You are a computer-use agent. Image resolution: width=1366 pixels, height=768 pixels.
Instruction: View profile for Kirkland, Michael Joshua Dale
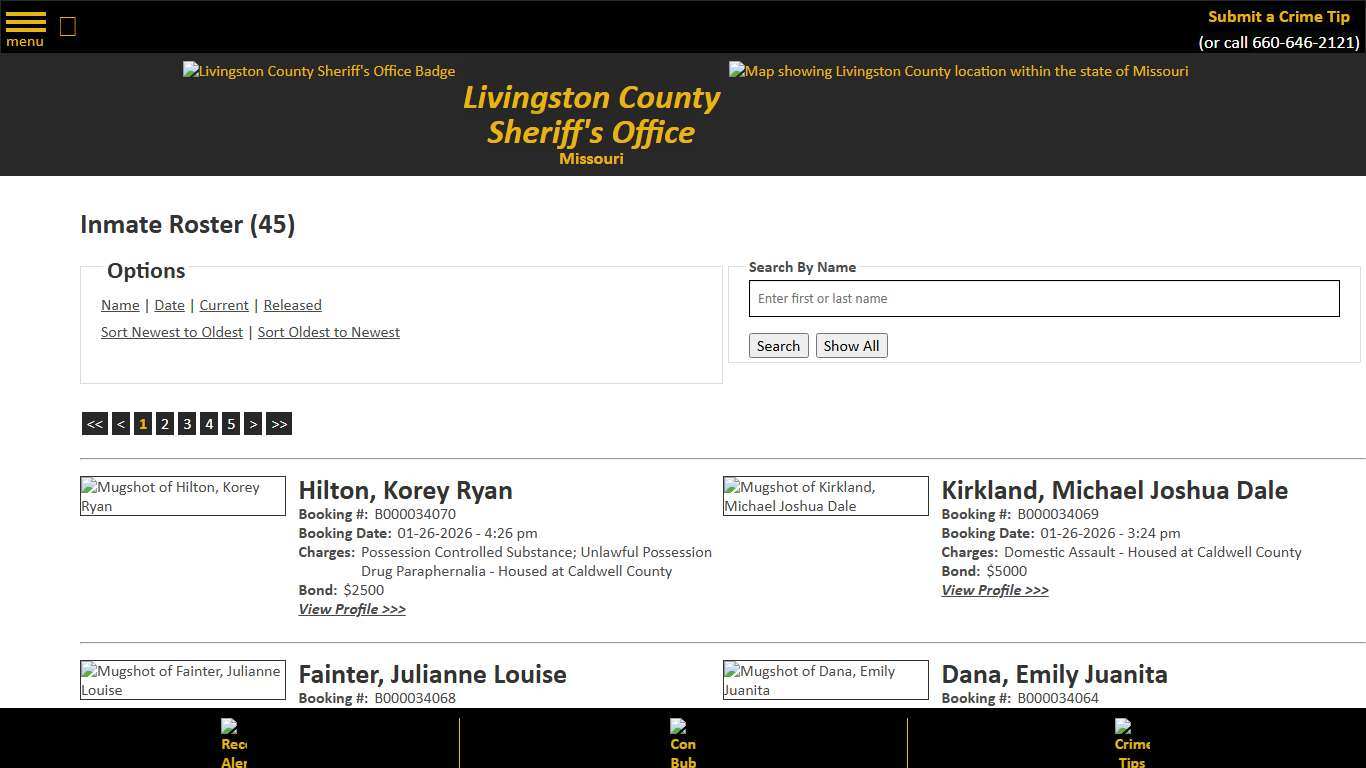click(994, 590)
